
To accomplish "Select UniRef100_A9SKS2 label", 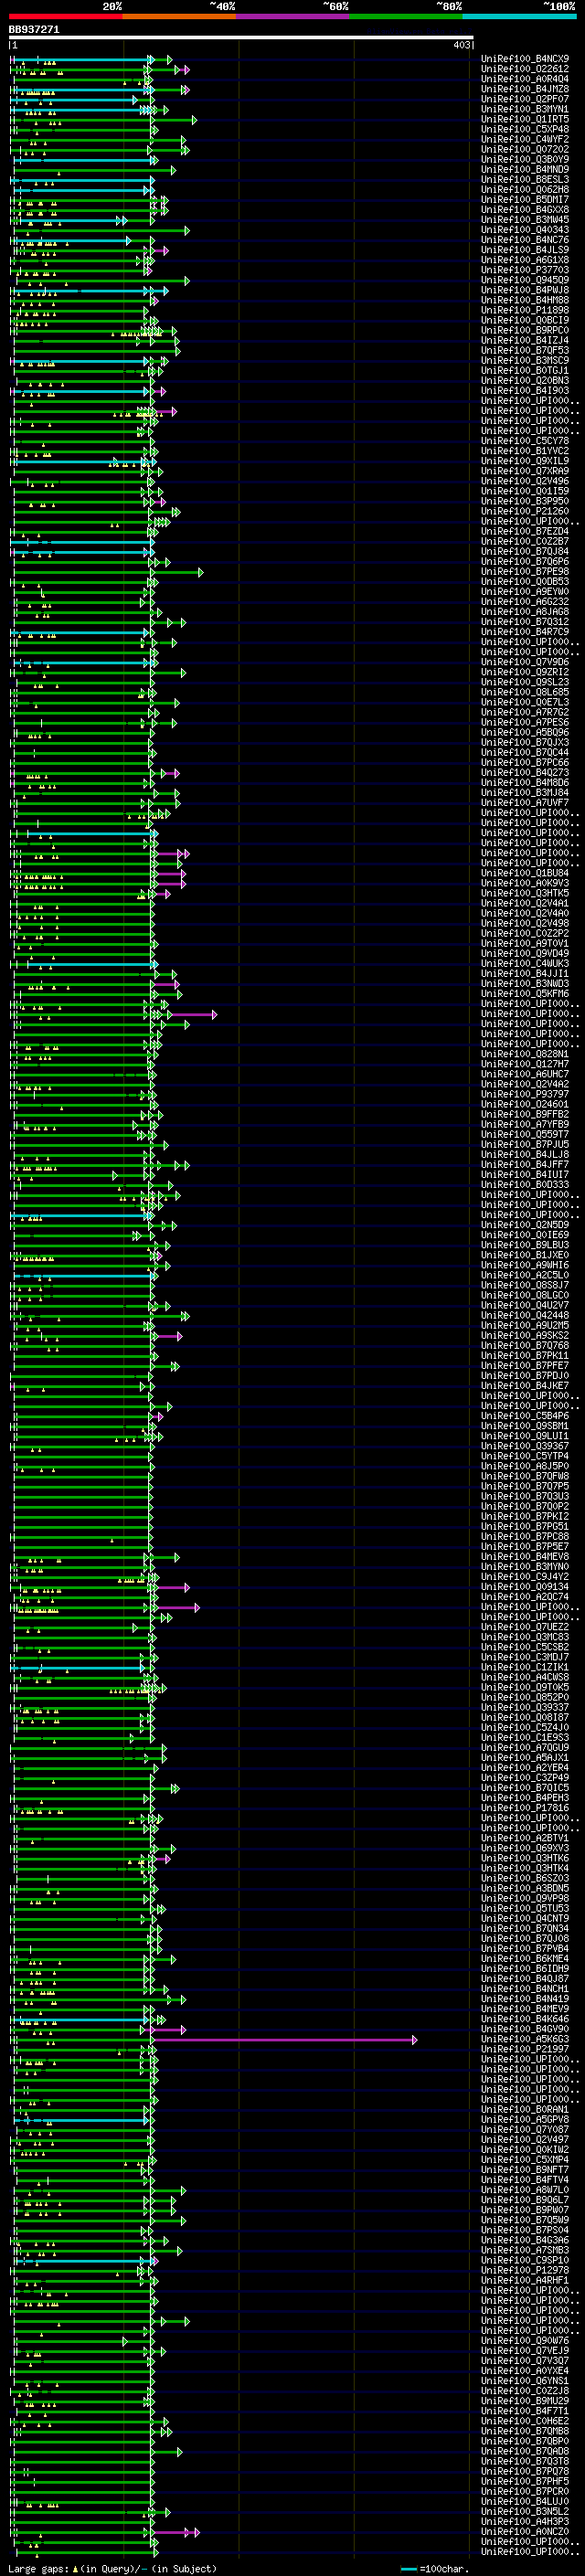I will pyautogui.click(x=525, y=1335).
